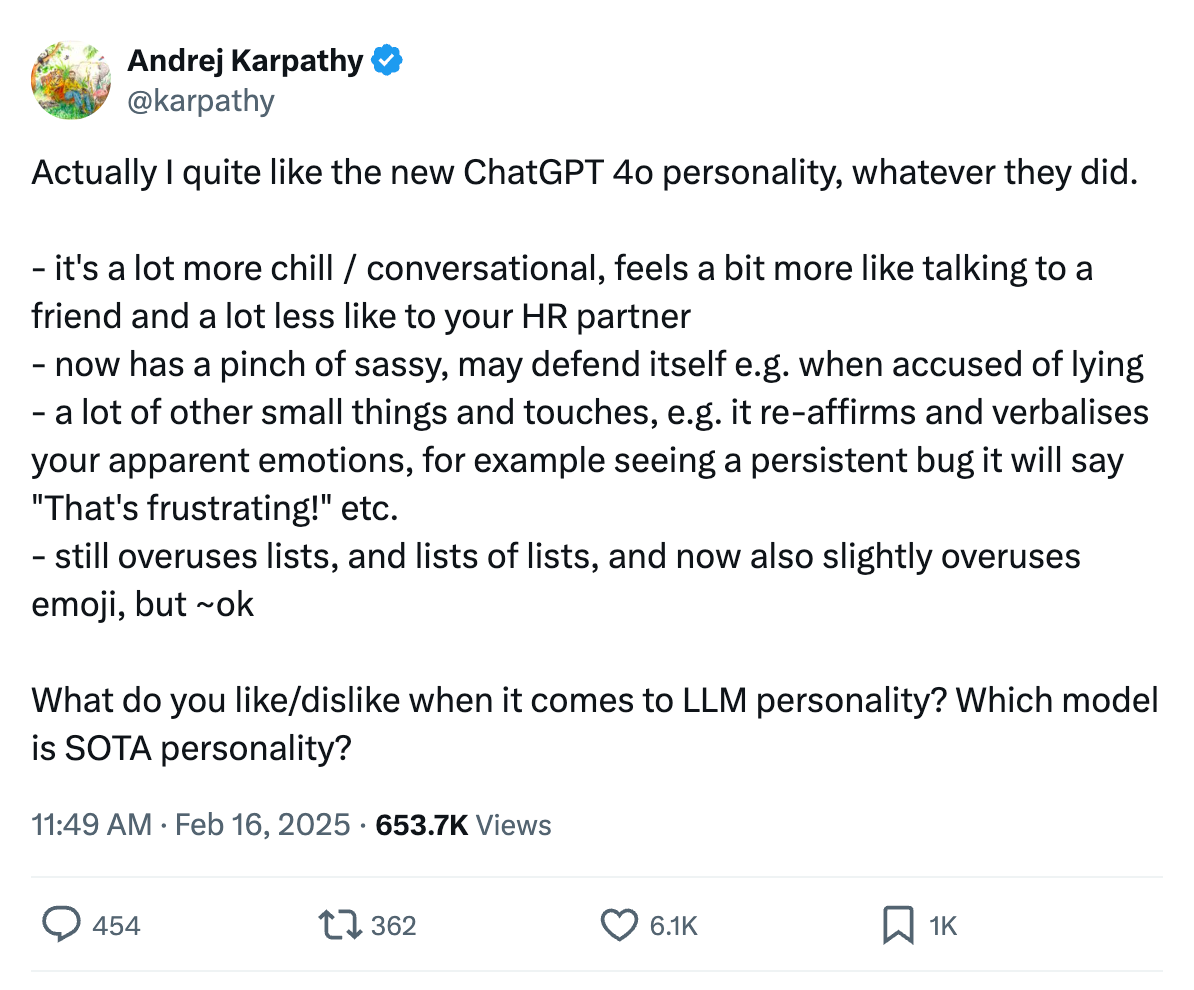This screenshot has width=1194, height=990.
Task: Click Karpathy's profile picture
Action: 70,80
